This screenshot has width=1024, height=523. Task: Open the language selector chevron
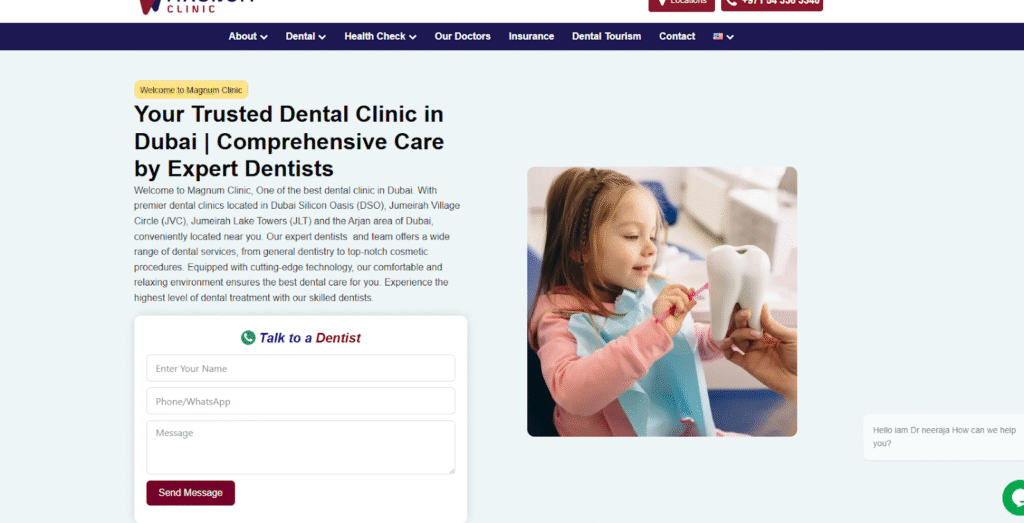730,37
